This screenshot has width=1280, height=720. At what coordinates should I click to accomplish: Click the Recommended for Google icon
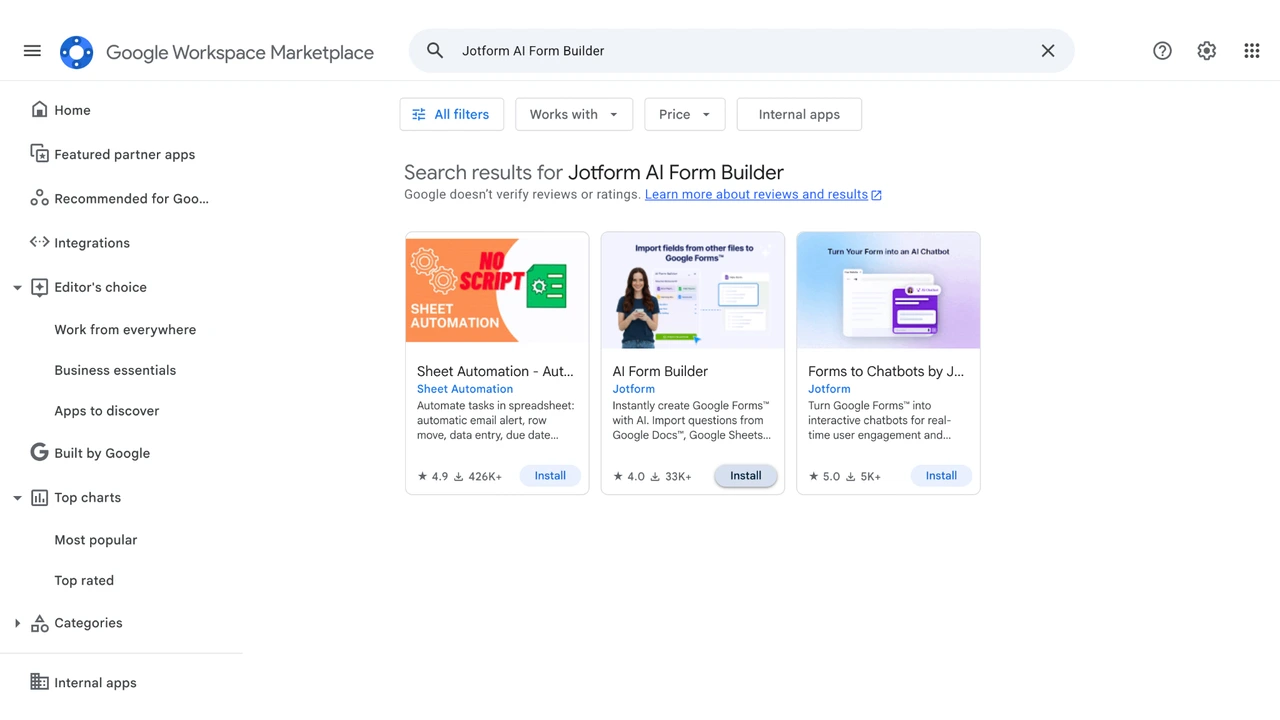pyautogui.click(x=39, y=198)
